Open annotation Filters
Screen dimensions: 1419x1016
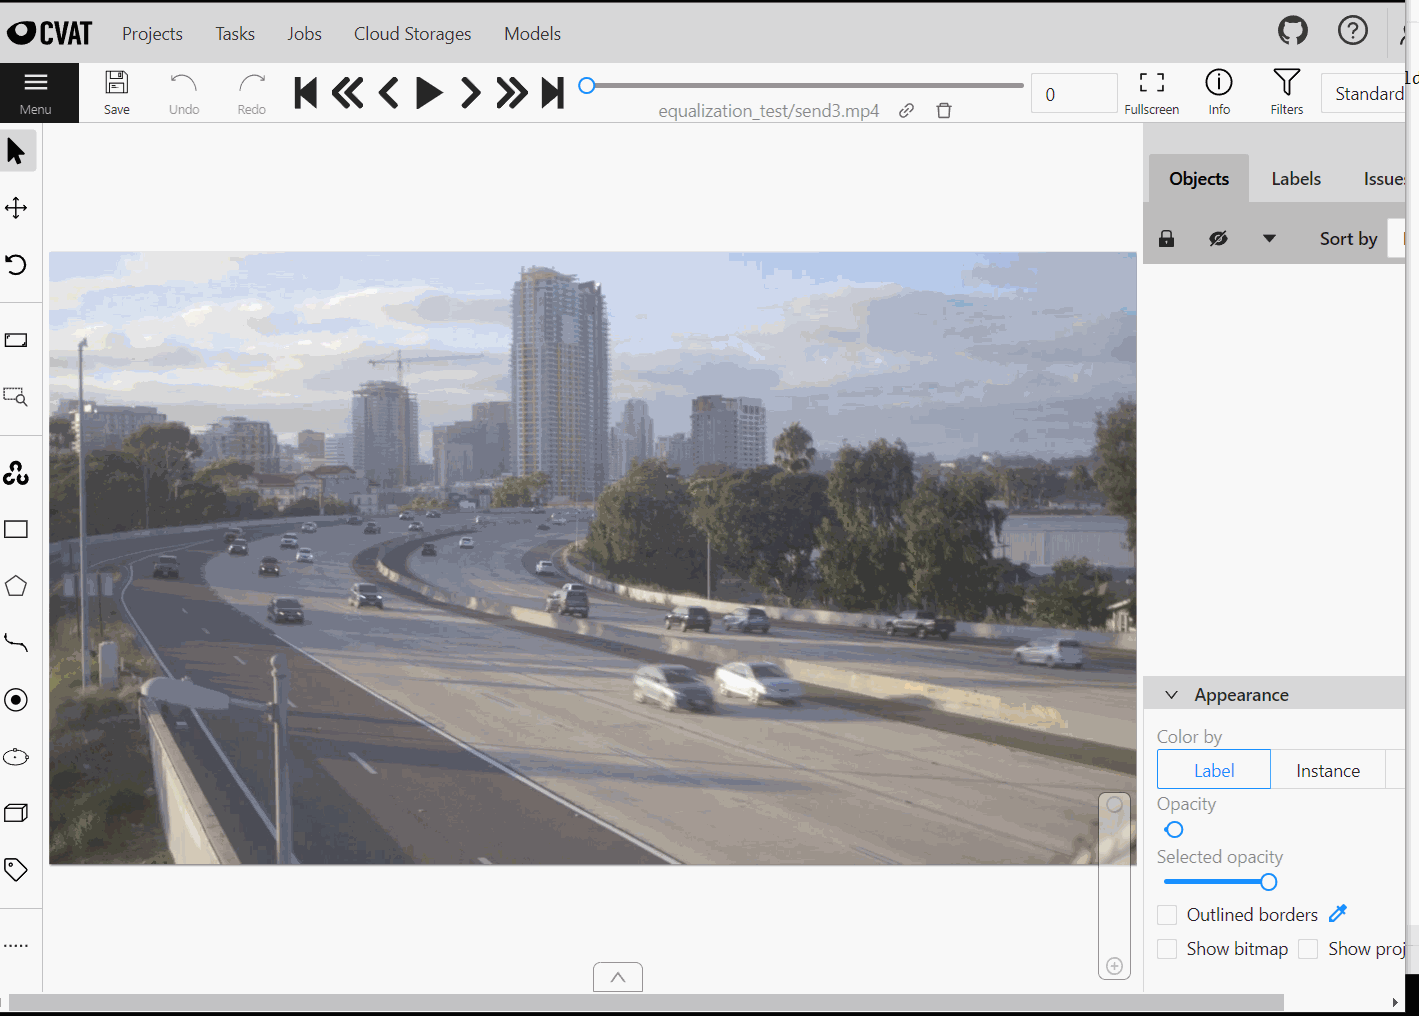coord(1287,93)
